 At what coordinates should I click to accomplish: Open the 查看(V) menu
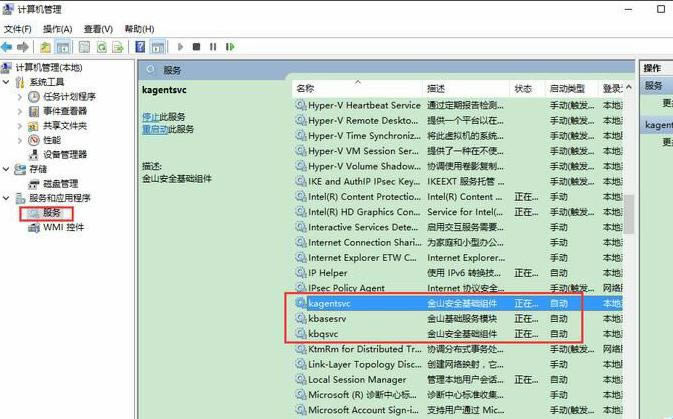pyautogui.click(x=98, y=29)
